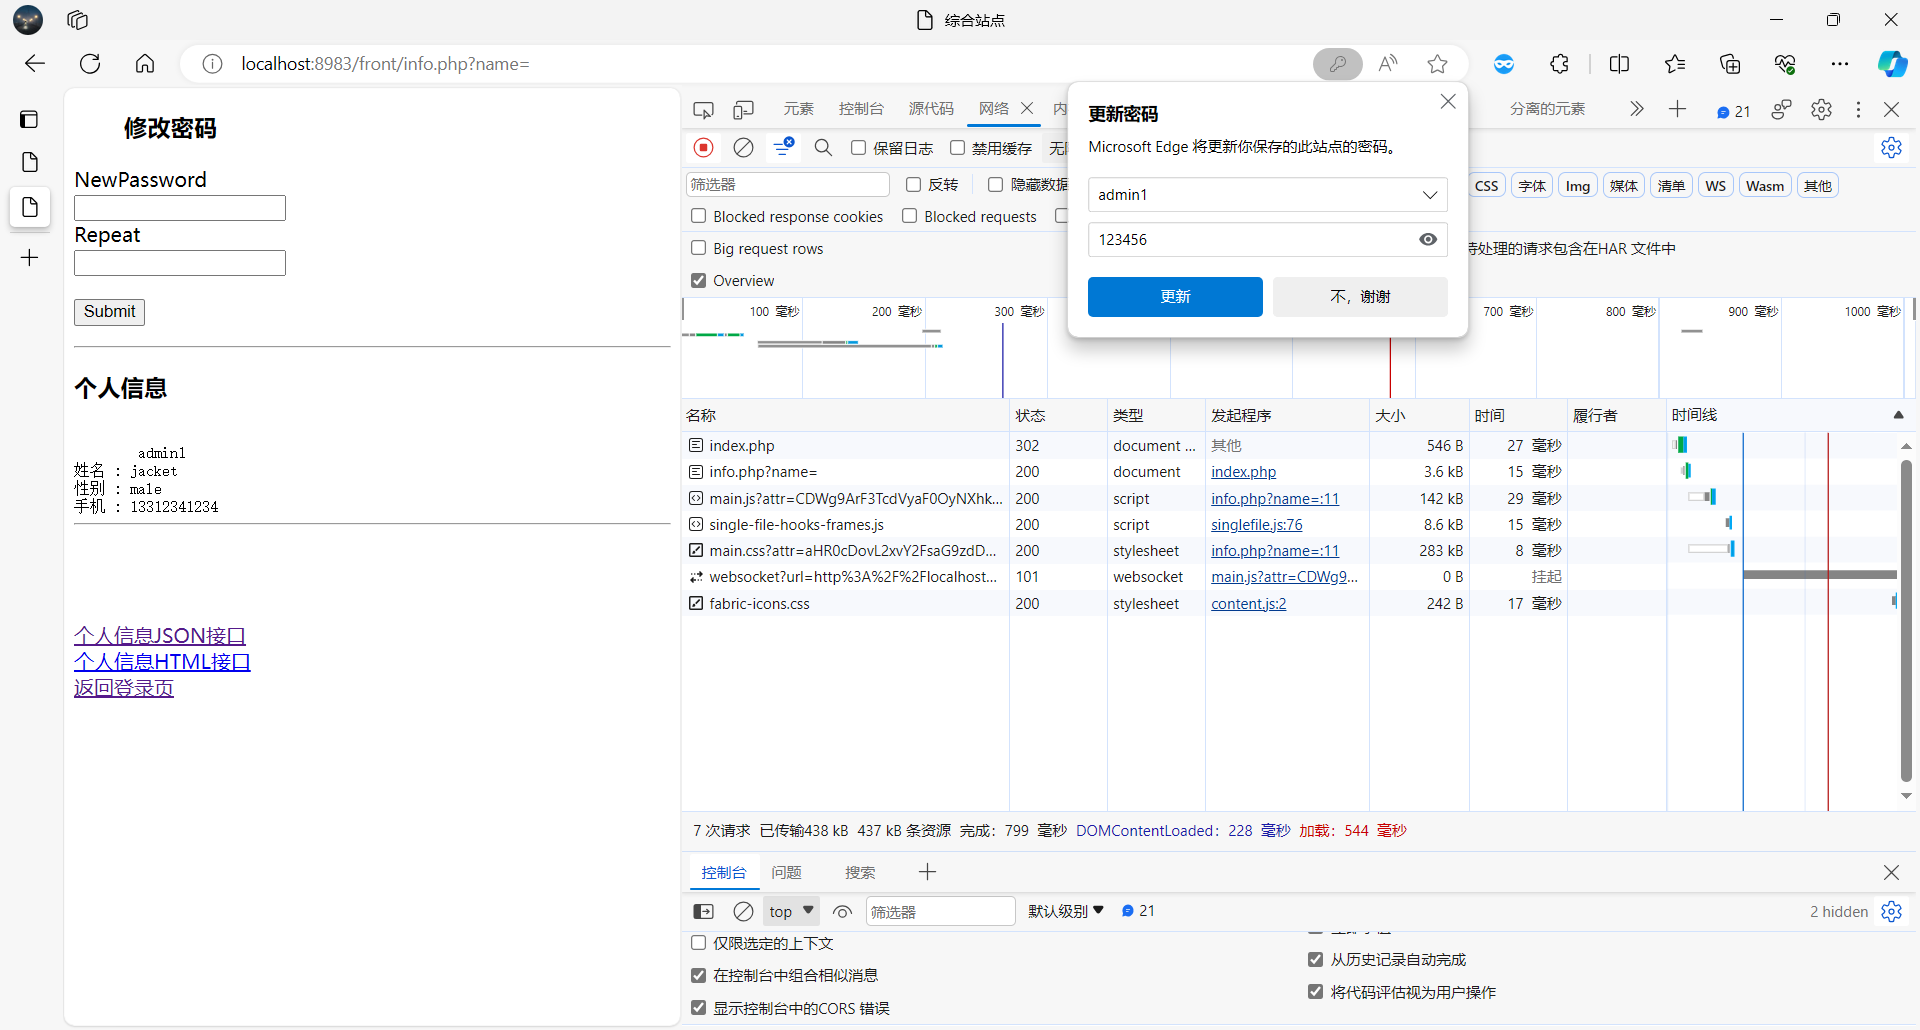This screenshot has height=1030, width=1920.
Task: Open DevTools settings gear icon
Action: click(x=1821, y=109)
